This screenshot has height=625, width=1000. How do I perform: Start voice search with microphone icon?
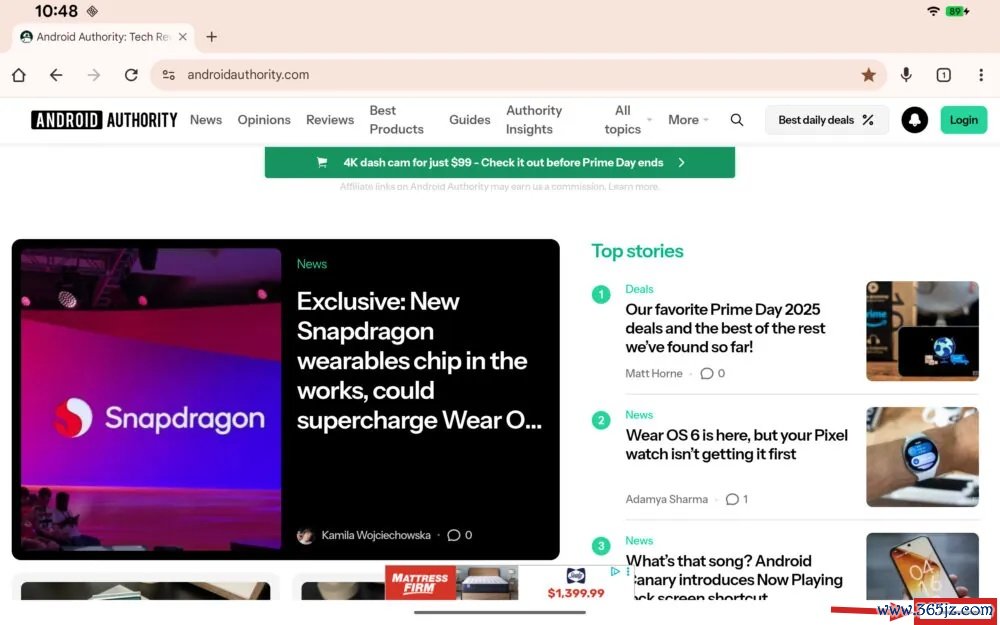tap(906, 75)
